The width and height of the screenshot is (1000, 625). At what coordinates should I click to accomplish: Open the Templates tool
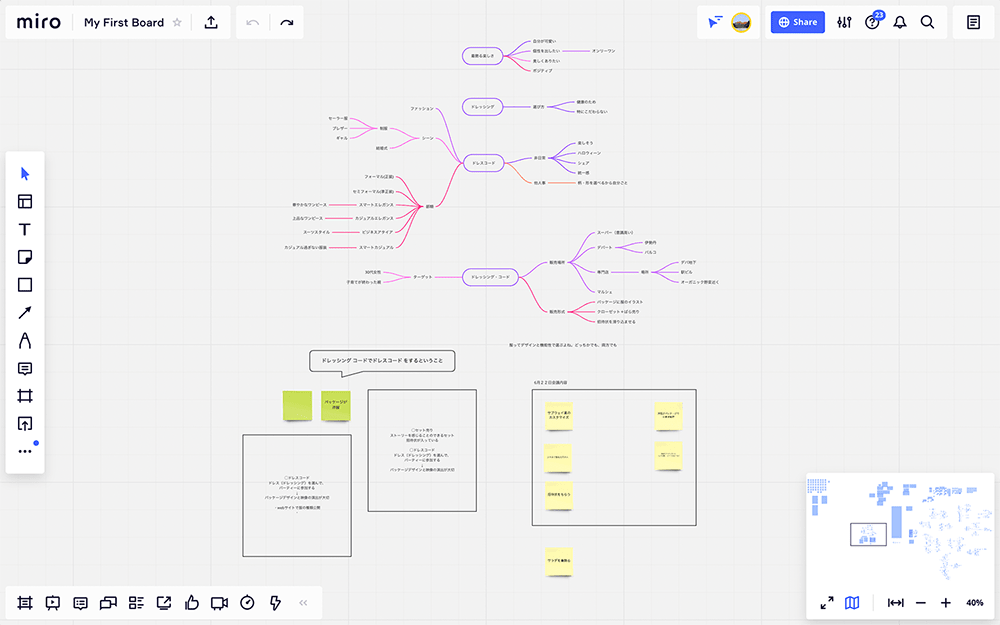click(25, 201)
